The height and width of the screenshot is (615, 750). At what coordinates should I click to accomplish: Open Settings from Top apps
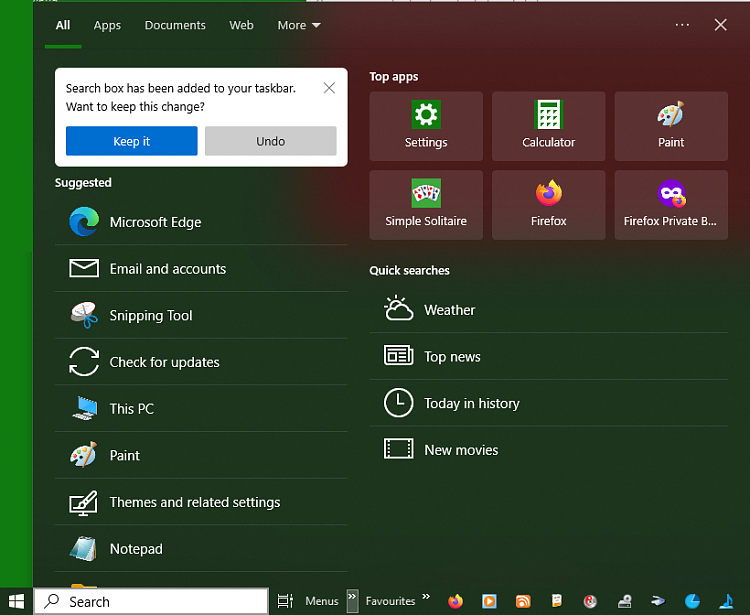click(x=426, y=126)
